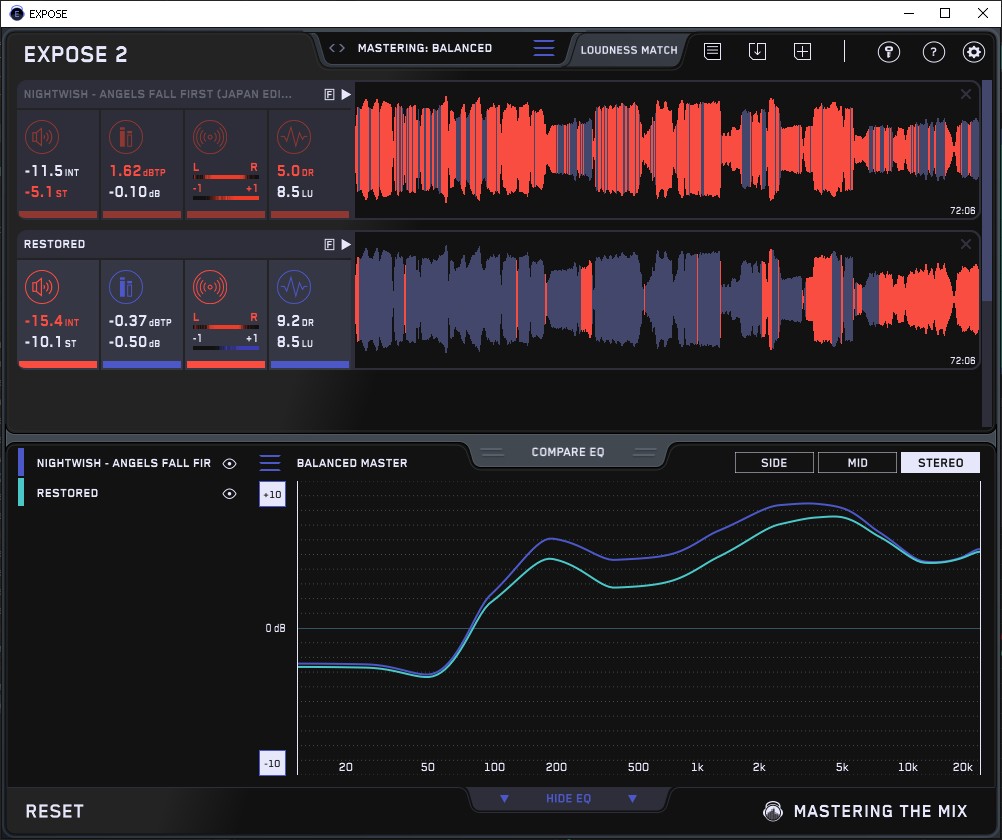Open the report notes icon in top toolbar

712,51
